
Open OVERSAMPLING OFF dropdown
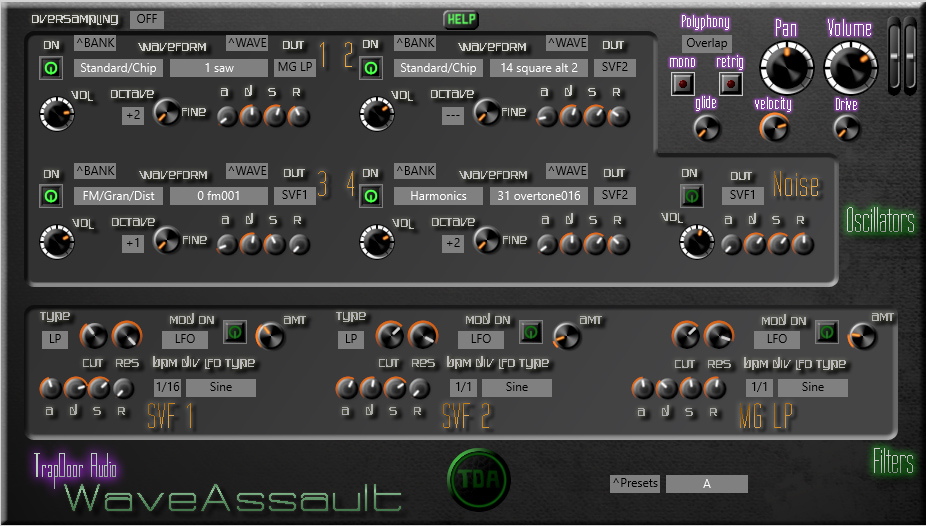coord(147,19)
